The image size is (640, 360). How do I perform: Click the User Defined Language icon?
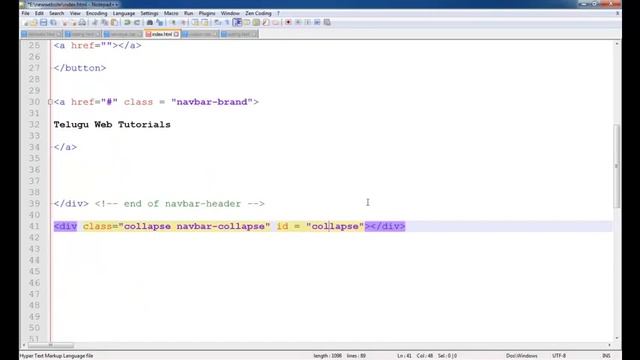[247, 22]
